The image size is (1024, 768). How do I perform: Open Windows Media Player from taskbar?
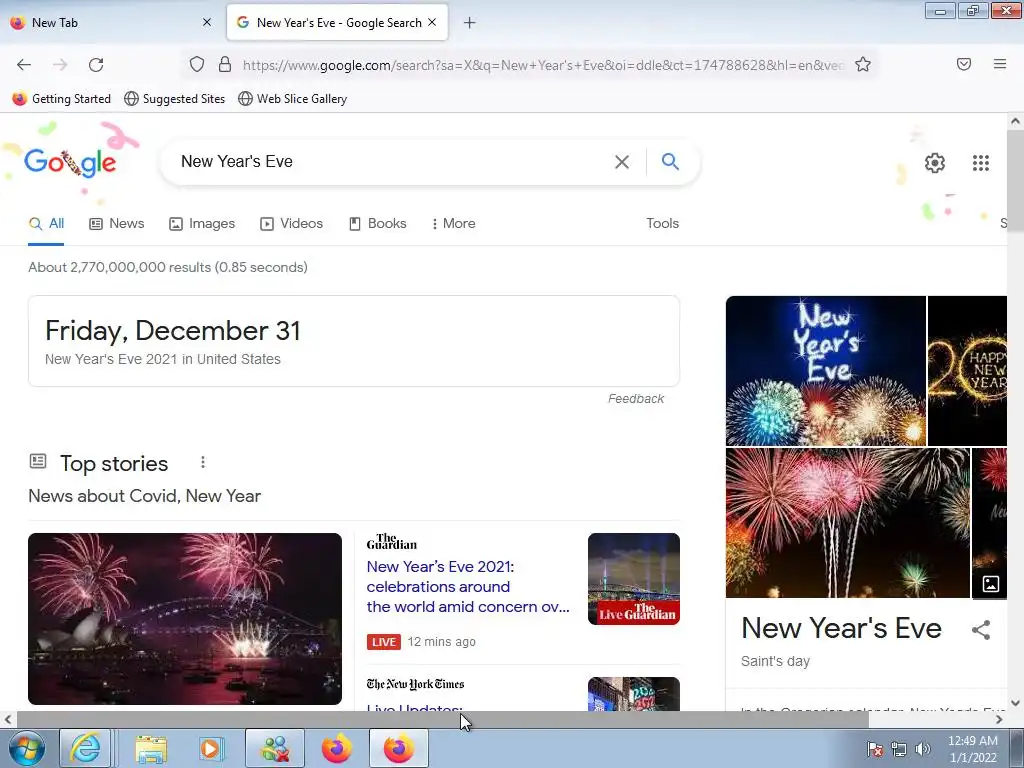pyautogui.click(x=210, y=748)
